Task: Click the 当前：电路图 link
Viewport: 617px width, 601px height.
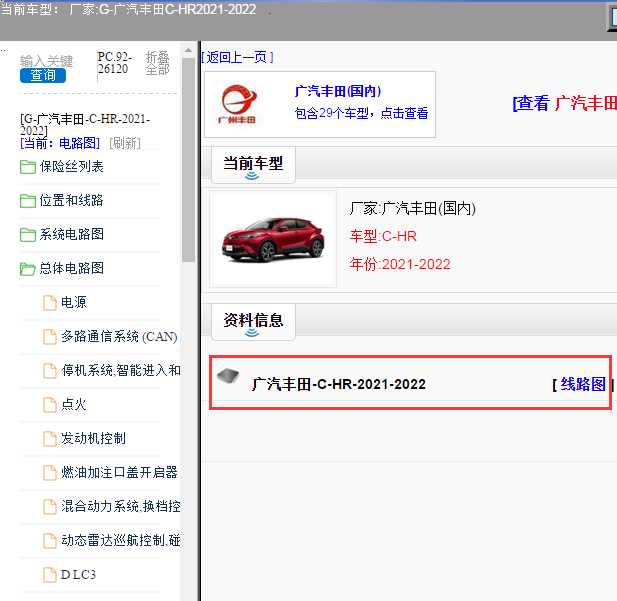Action: click(x=60, y=143)
